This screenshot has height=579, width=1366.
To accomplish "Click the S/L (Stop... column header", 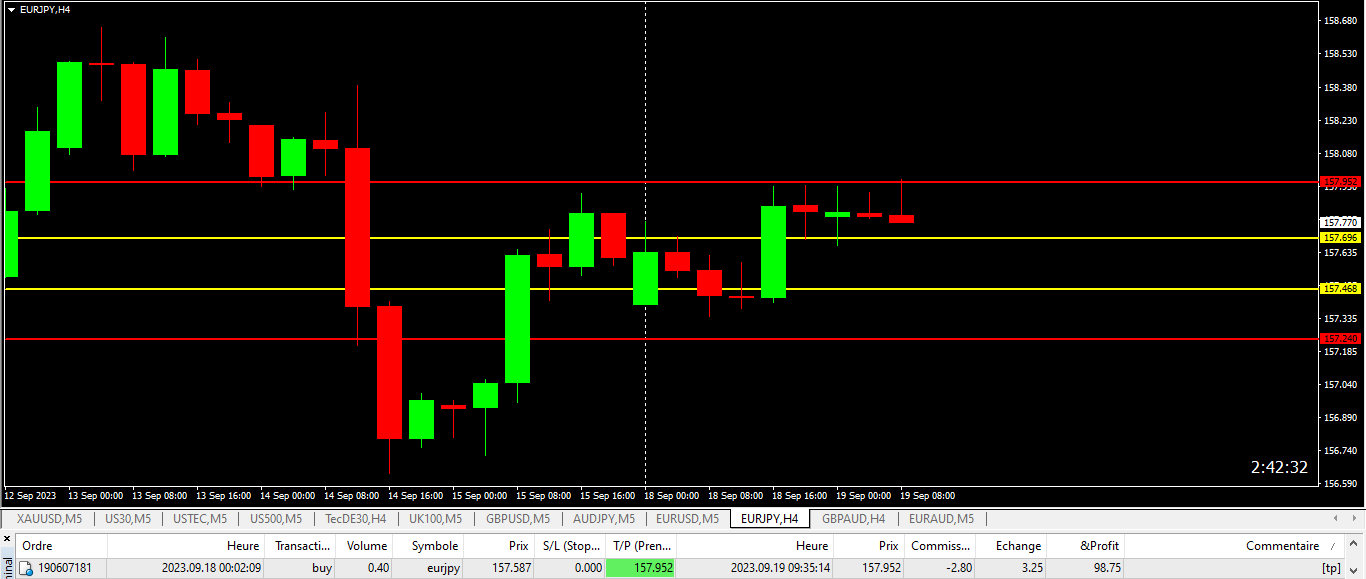I will click(569, 546).
